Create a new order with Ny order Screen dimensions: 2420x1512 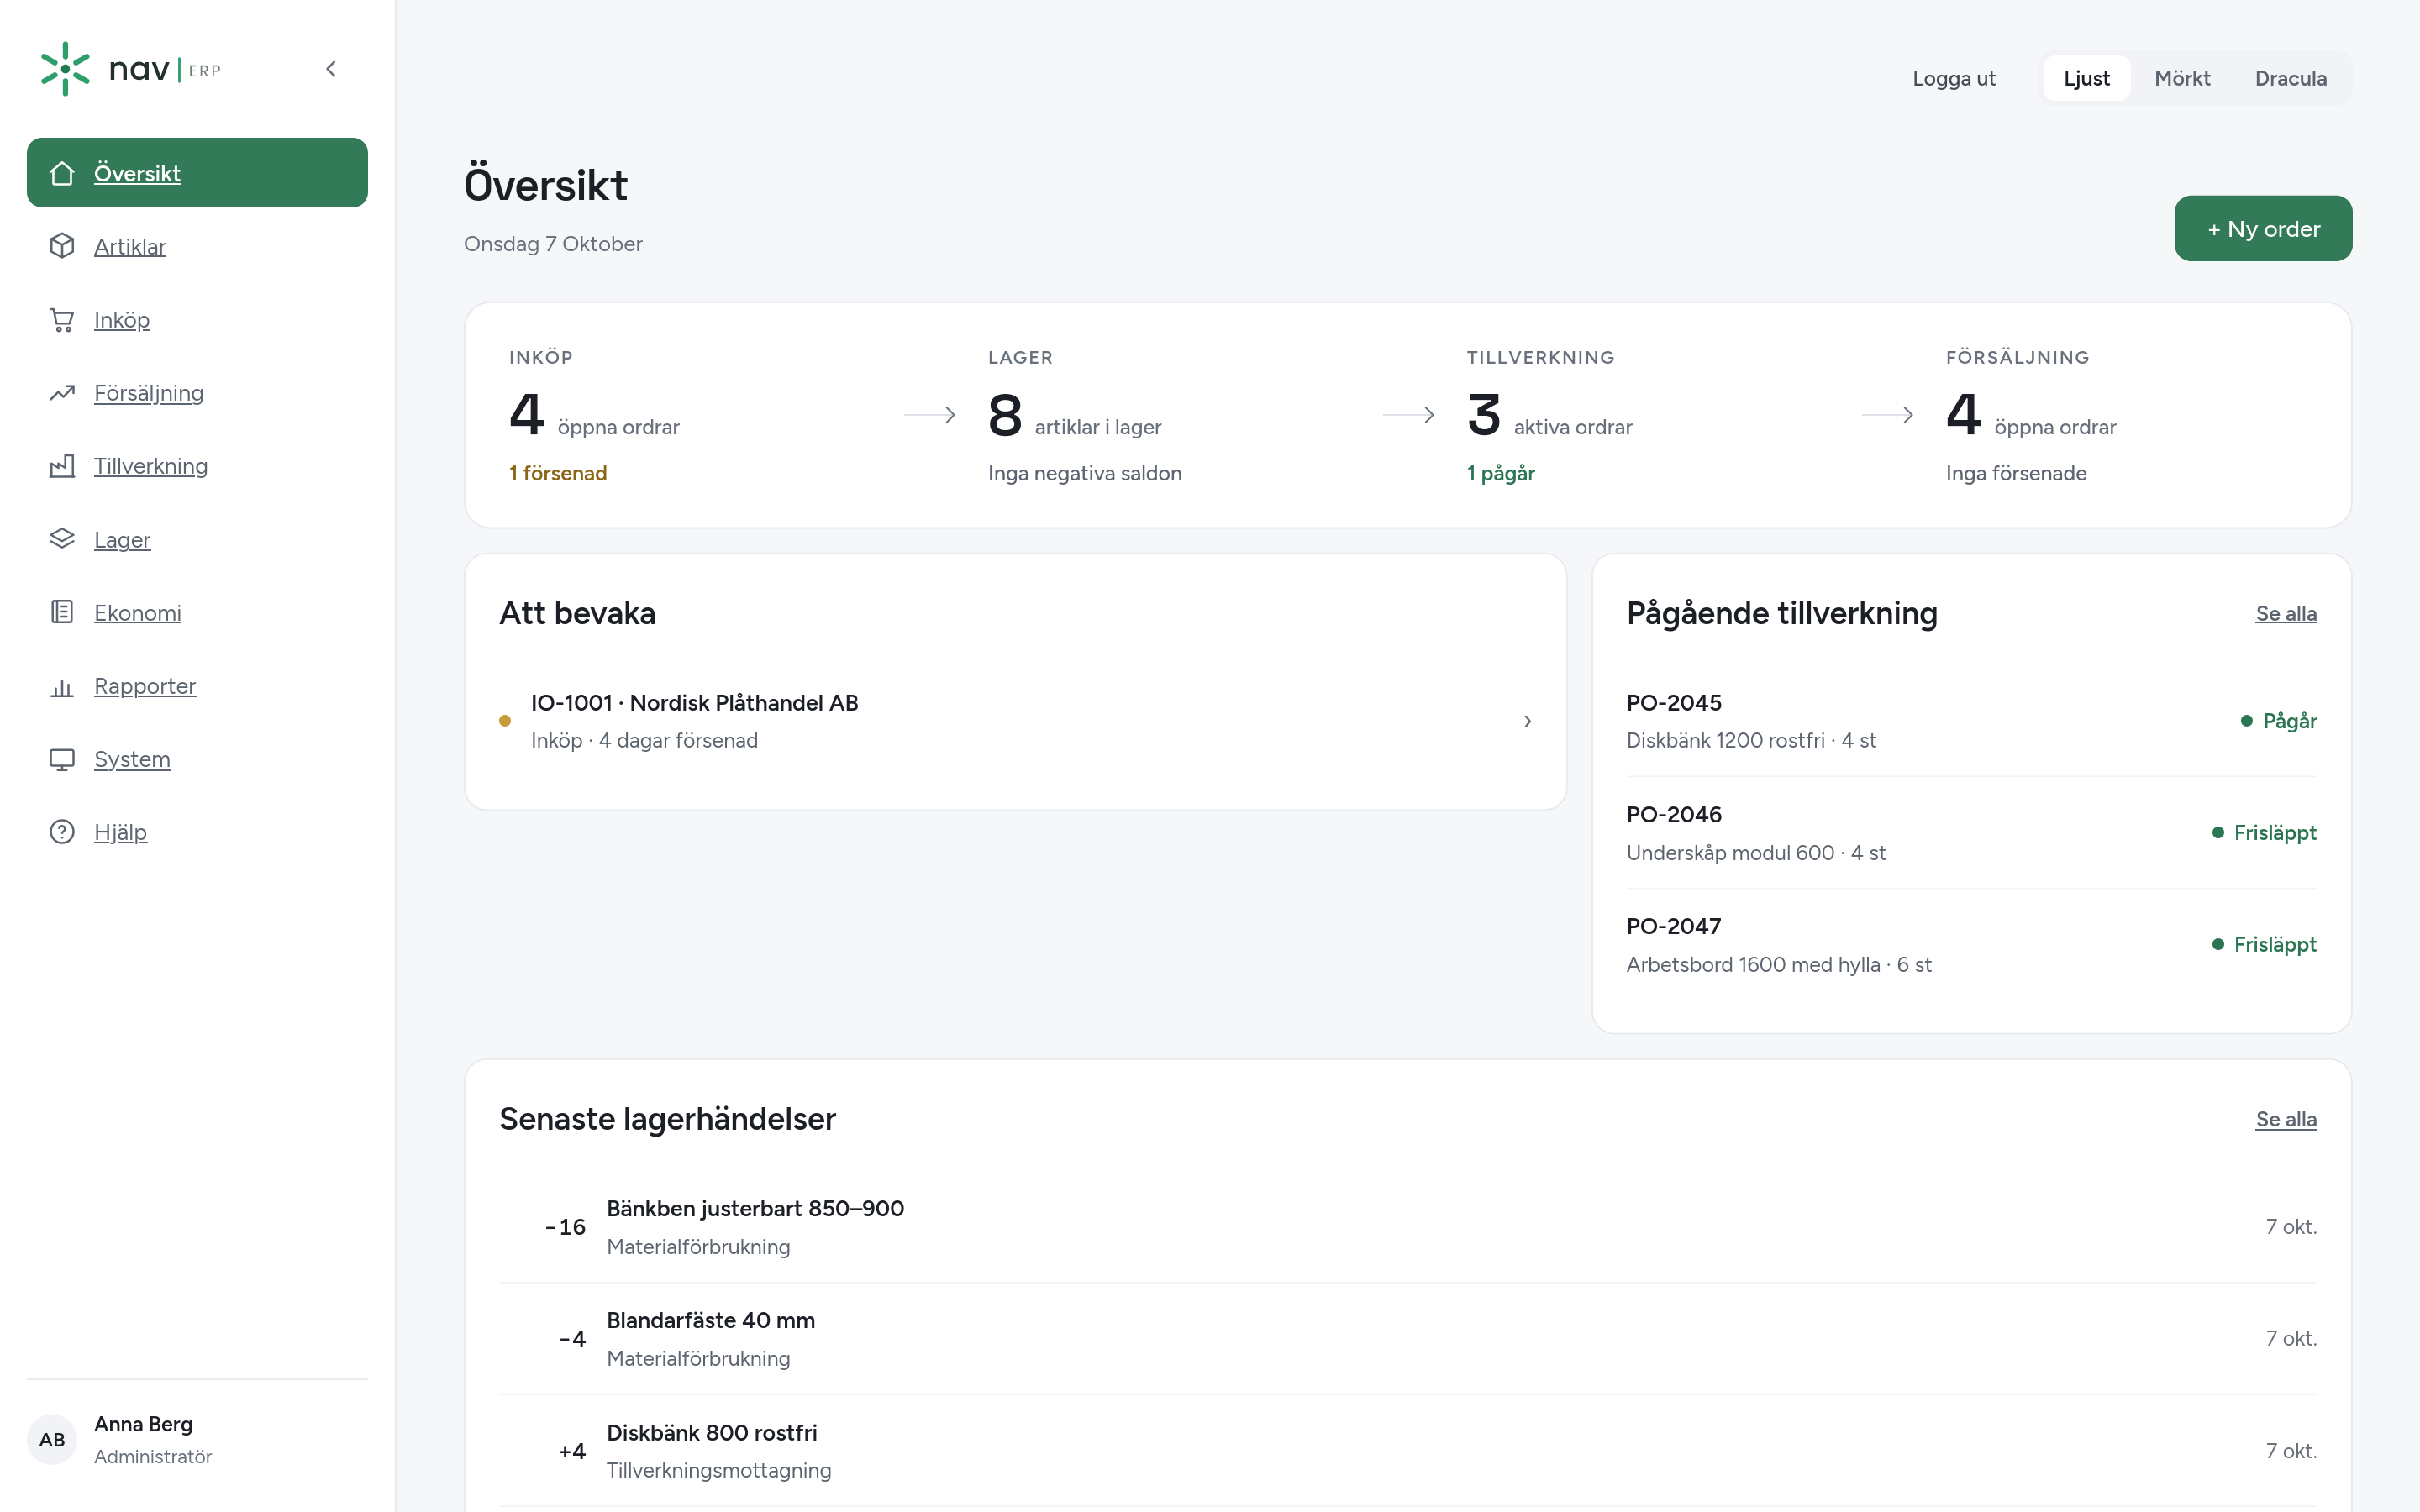2263,229
